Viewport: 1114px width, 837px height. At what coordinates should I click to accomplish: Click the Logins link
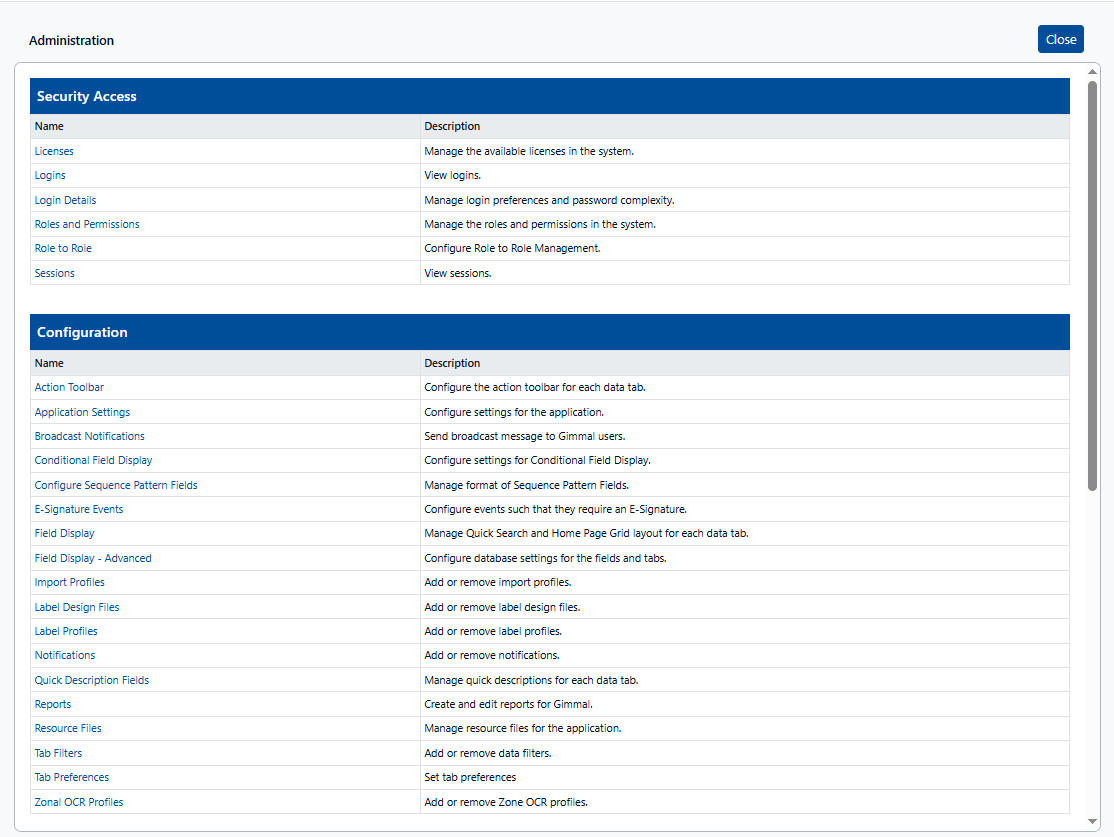point(50,175)
